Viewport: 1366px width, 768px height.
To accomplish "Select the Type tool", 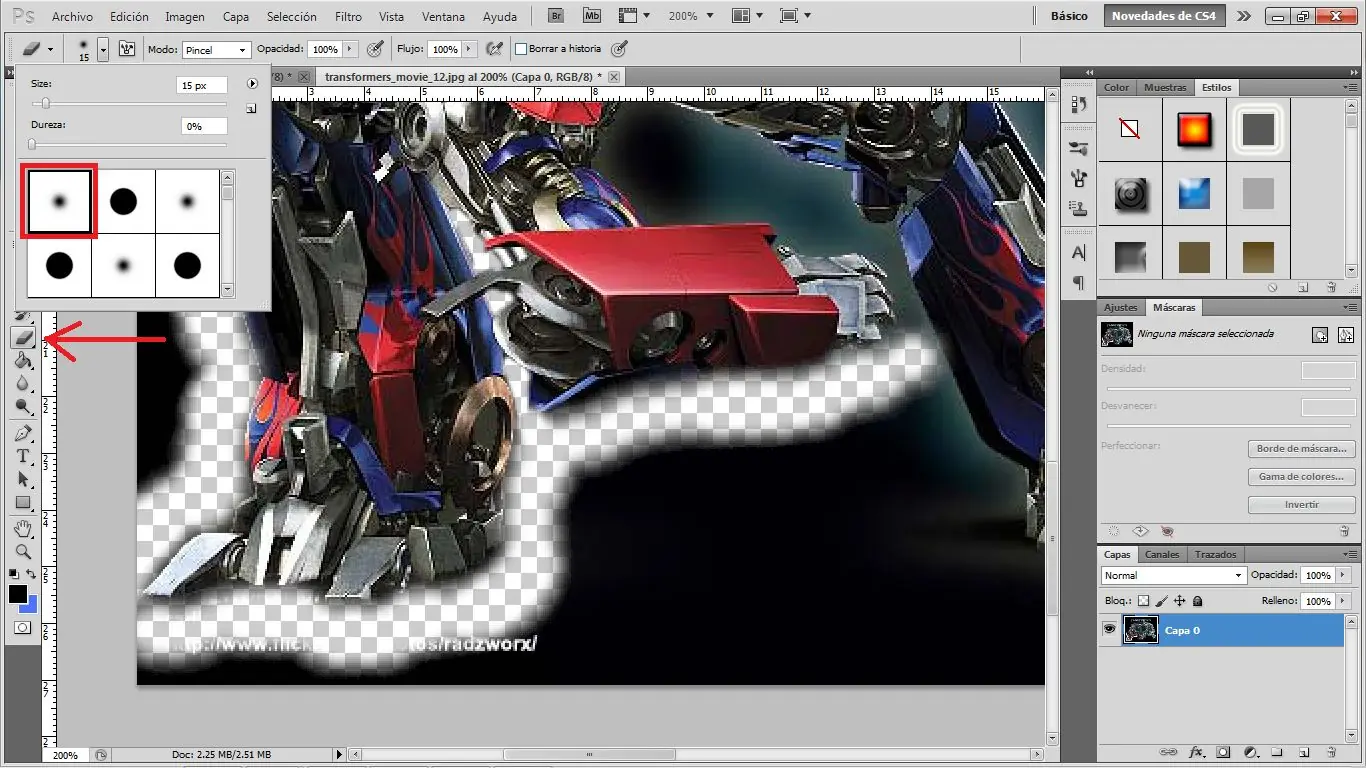I will pos(23,456).
